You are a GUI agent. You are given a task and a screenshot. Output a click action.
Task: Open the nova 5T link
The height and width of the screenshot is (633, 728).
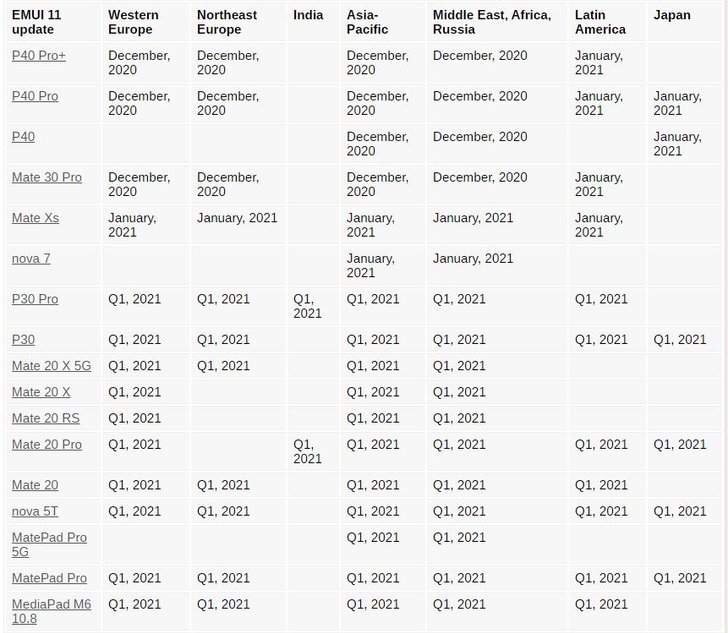pyautogui.click(x=35, y=511)
